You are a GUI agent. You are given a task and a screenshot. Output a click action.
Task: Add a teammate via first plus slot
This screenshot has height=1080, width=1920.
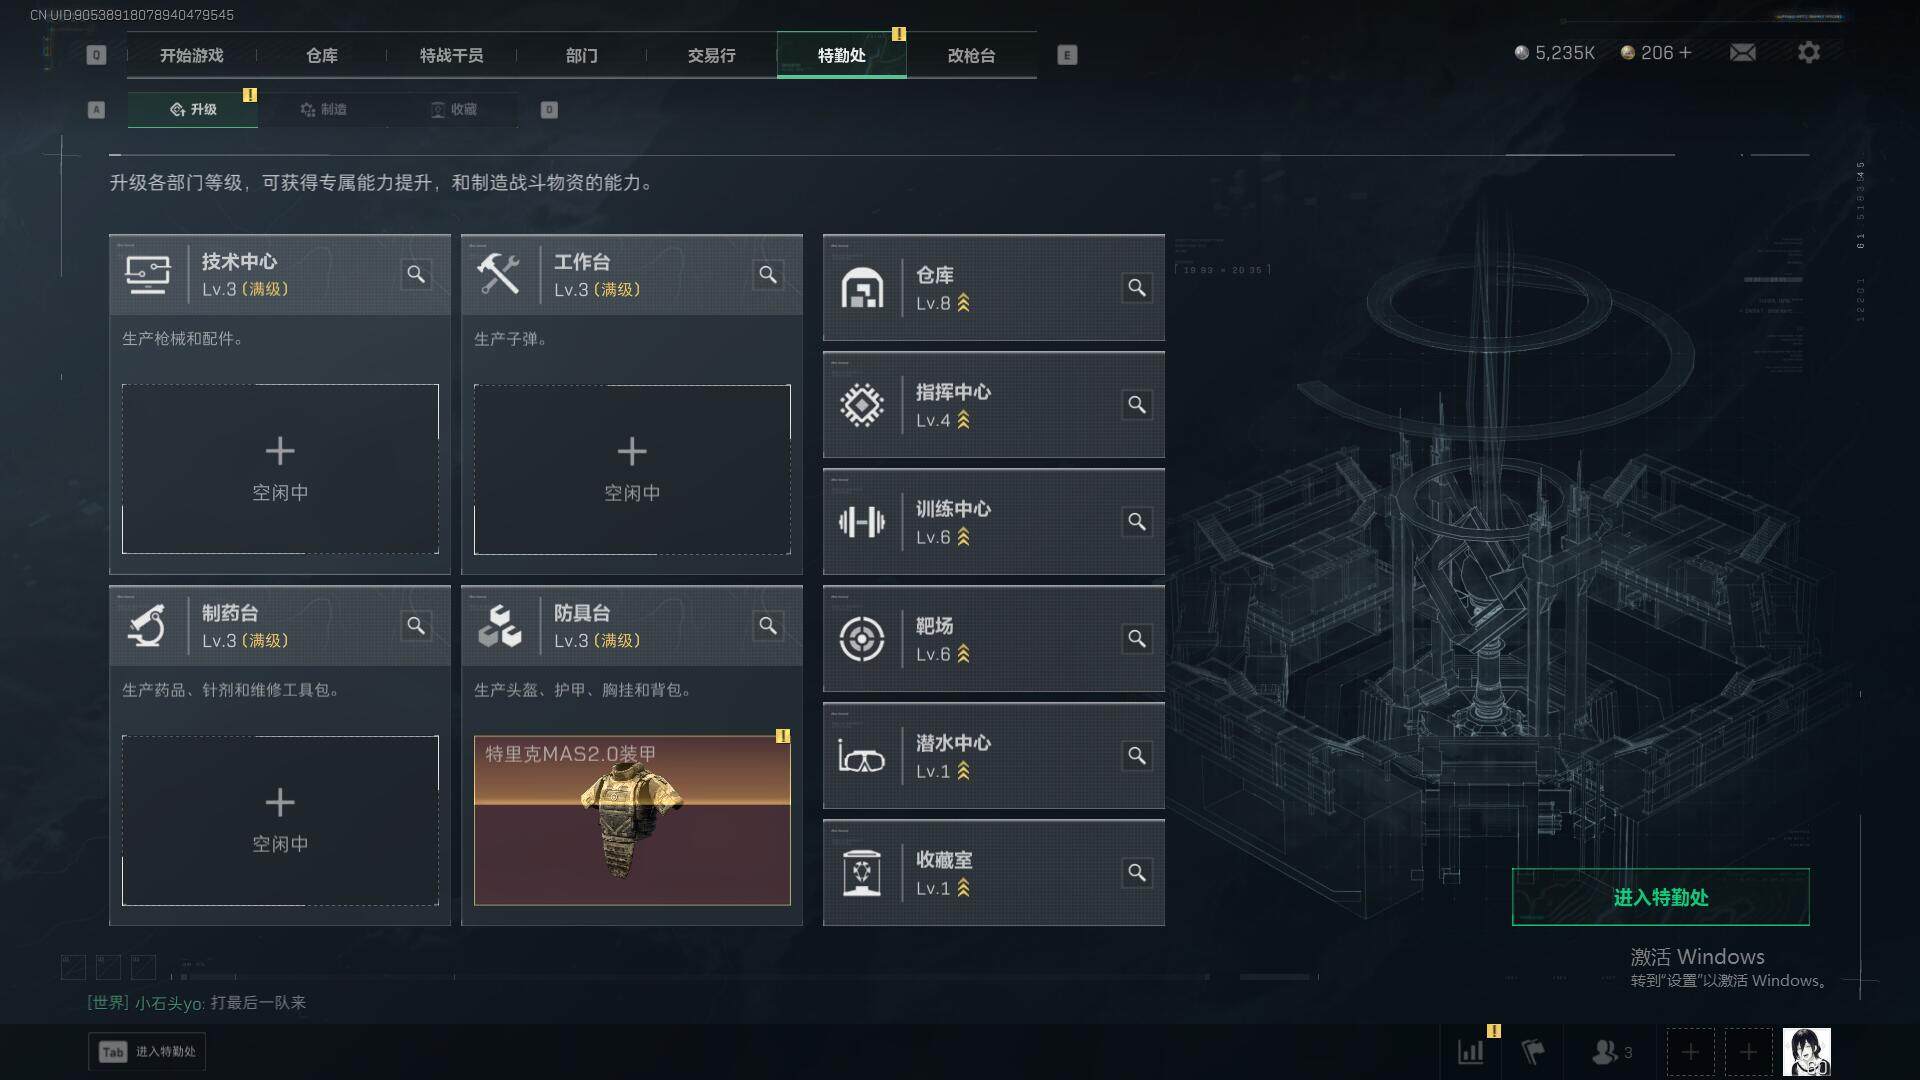tap(1690, 1052)
